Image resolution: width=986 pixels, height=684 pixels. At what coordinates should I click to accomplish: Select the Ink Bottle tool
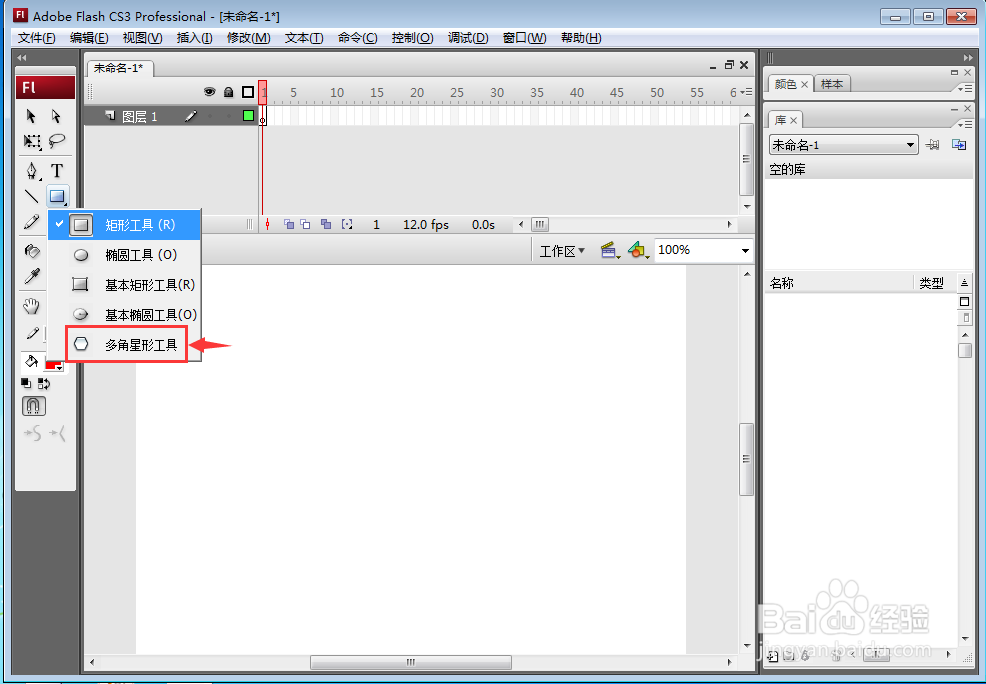(x=31, y=251)
